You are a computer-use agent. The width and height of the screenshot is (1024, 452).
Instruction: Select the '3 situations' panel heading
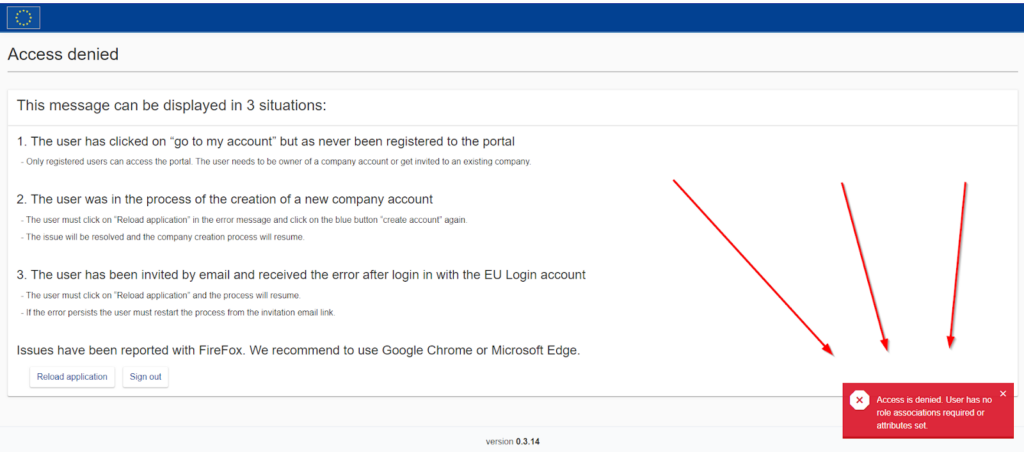point(171,105)
